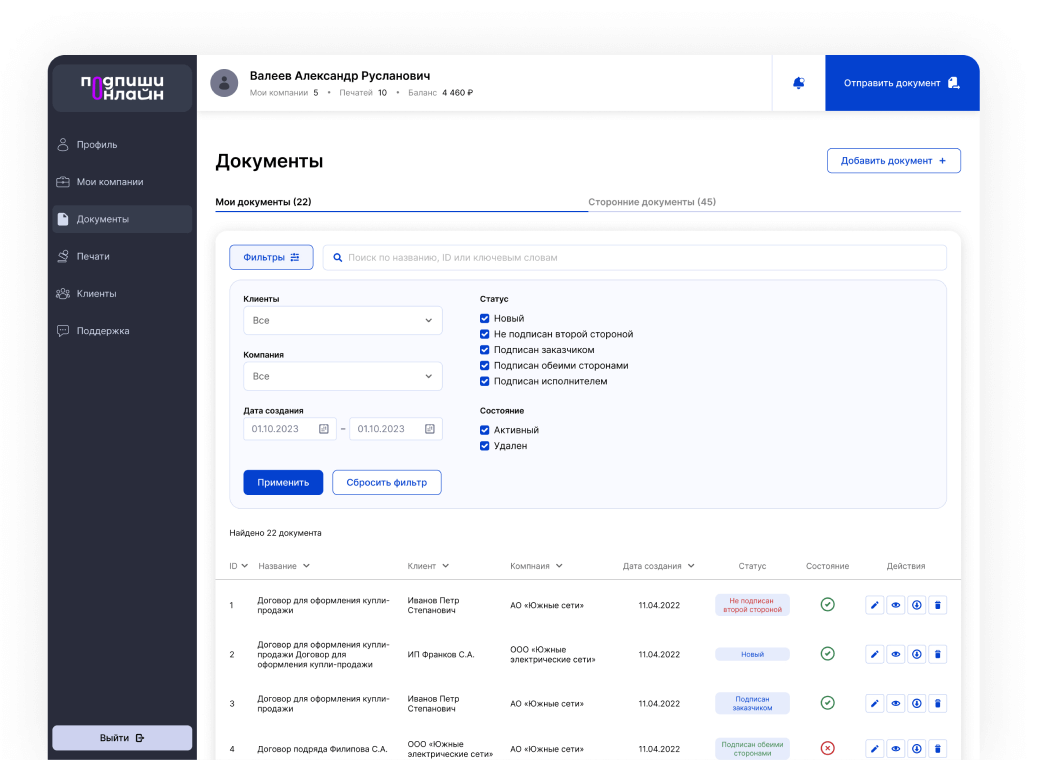Viewport: 1038px width, 760px height.
Task: Sort table by ID column
Action: pyautogui.click(x=238, y=566)
